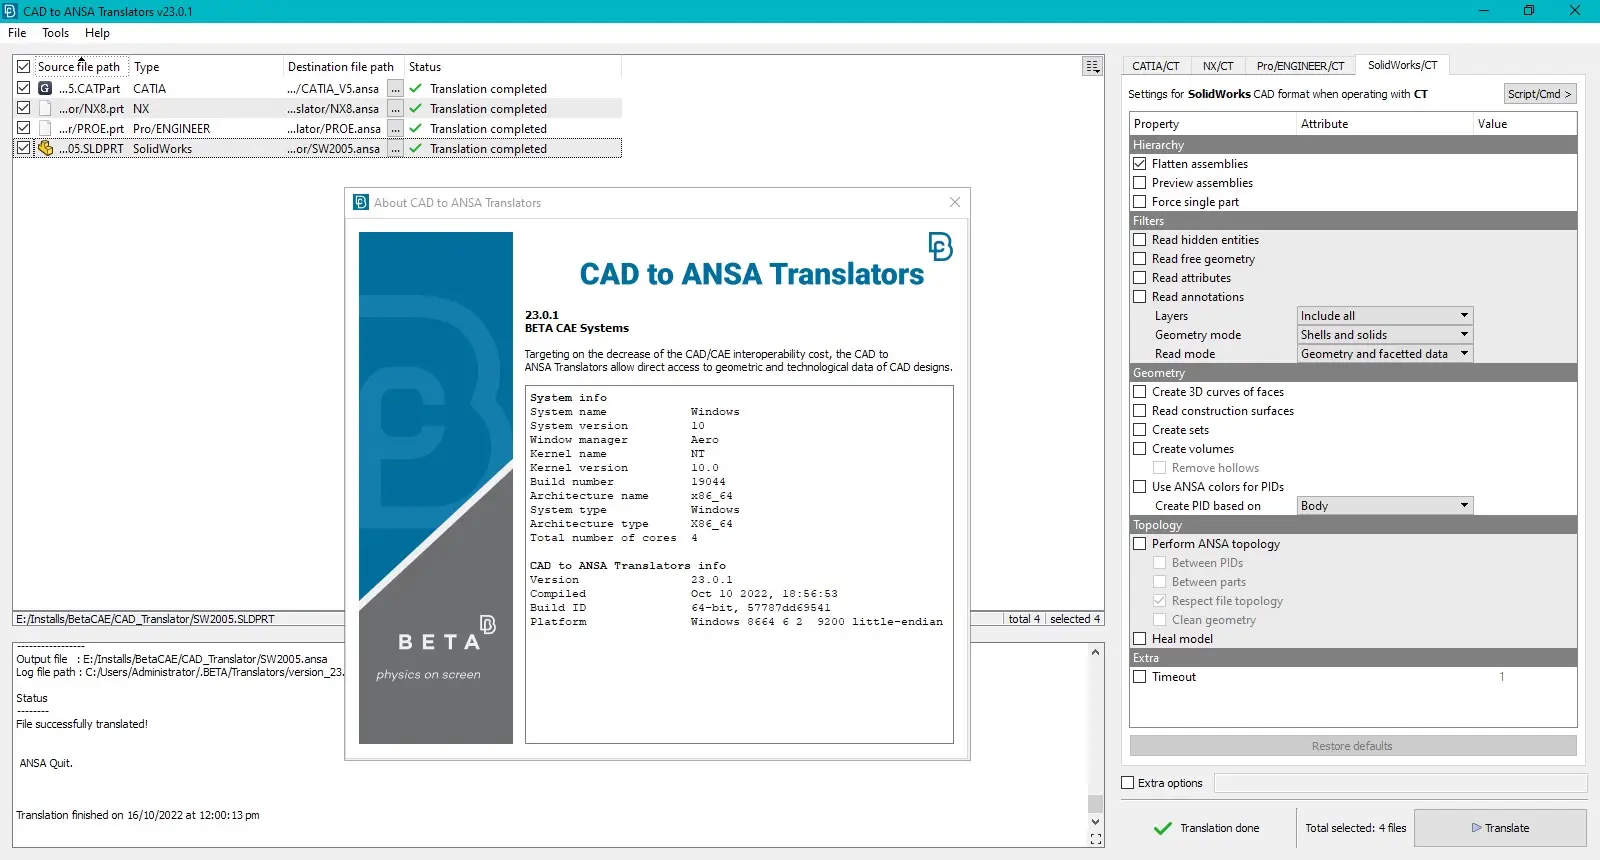
Task: Enable Perform ANSA topology
Action: click(1139, 543)
